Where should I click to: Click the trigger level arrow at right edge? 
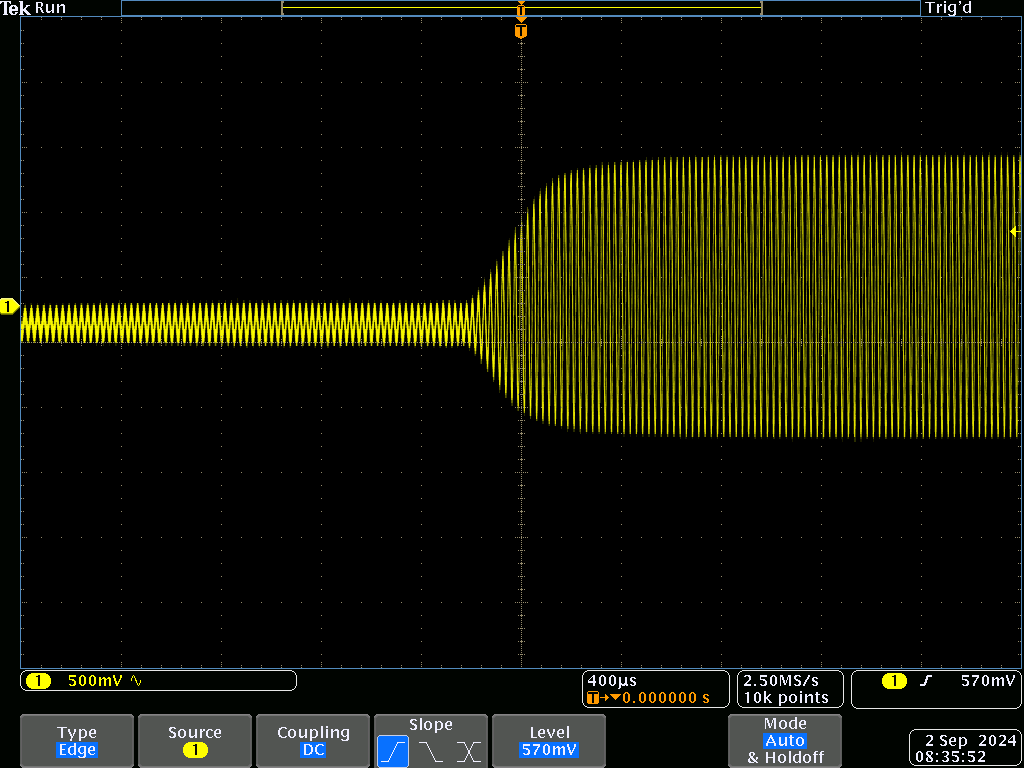(1014, 232)
